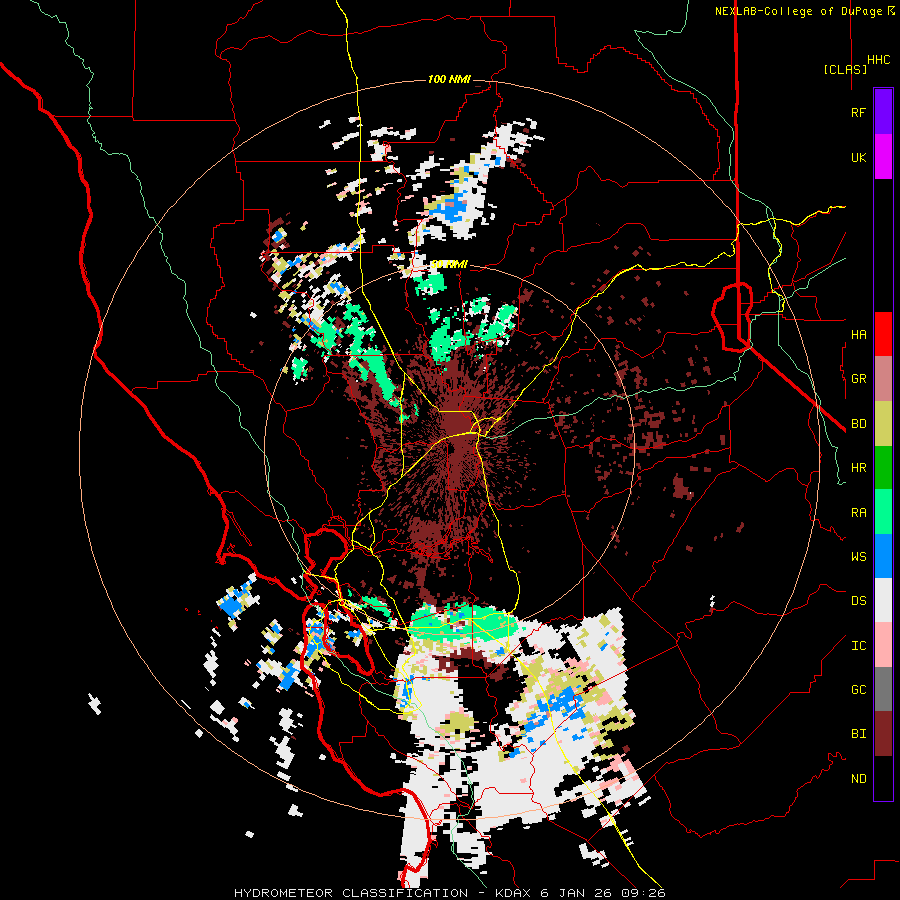The height and width of the screenshot is (900, 900).
Task: Click the HR legend label
Action: click(858, 468)
